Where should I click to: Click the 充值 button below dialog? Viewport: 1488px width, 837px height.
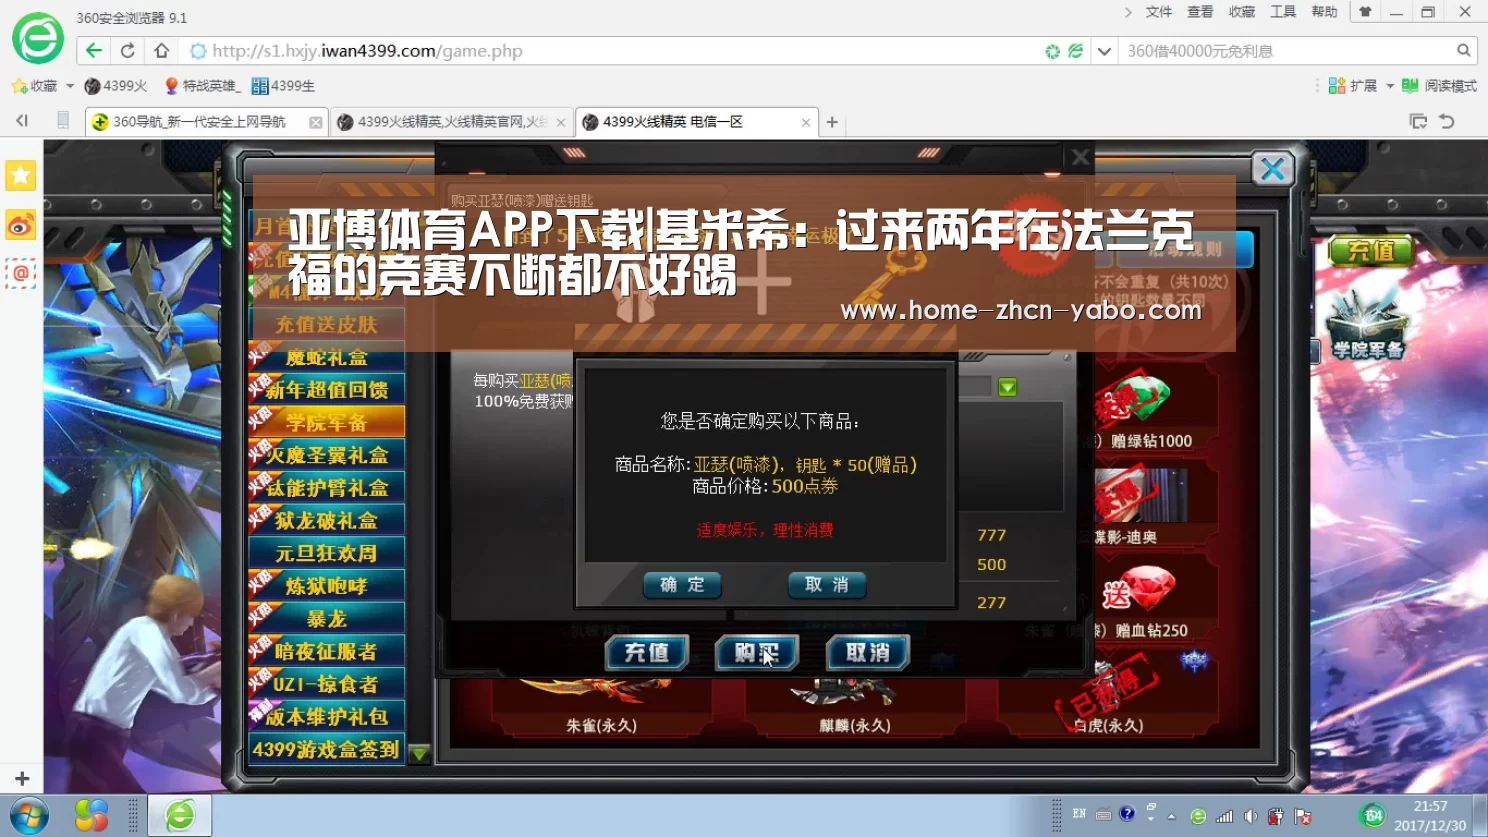click(646, 653)
